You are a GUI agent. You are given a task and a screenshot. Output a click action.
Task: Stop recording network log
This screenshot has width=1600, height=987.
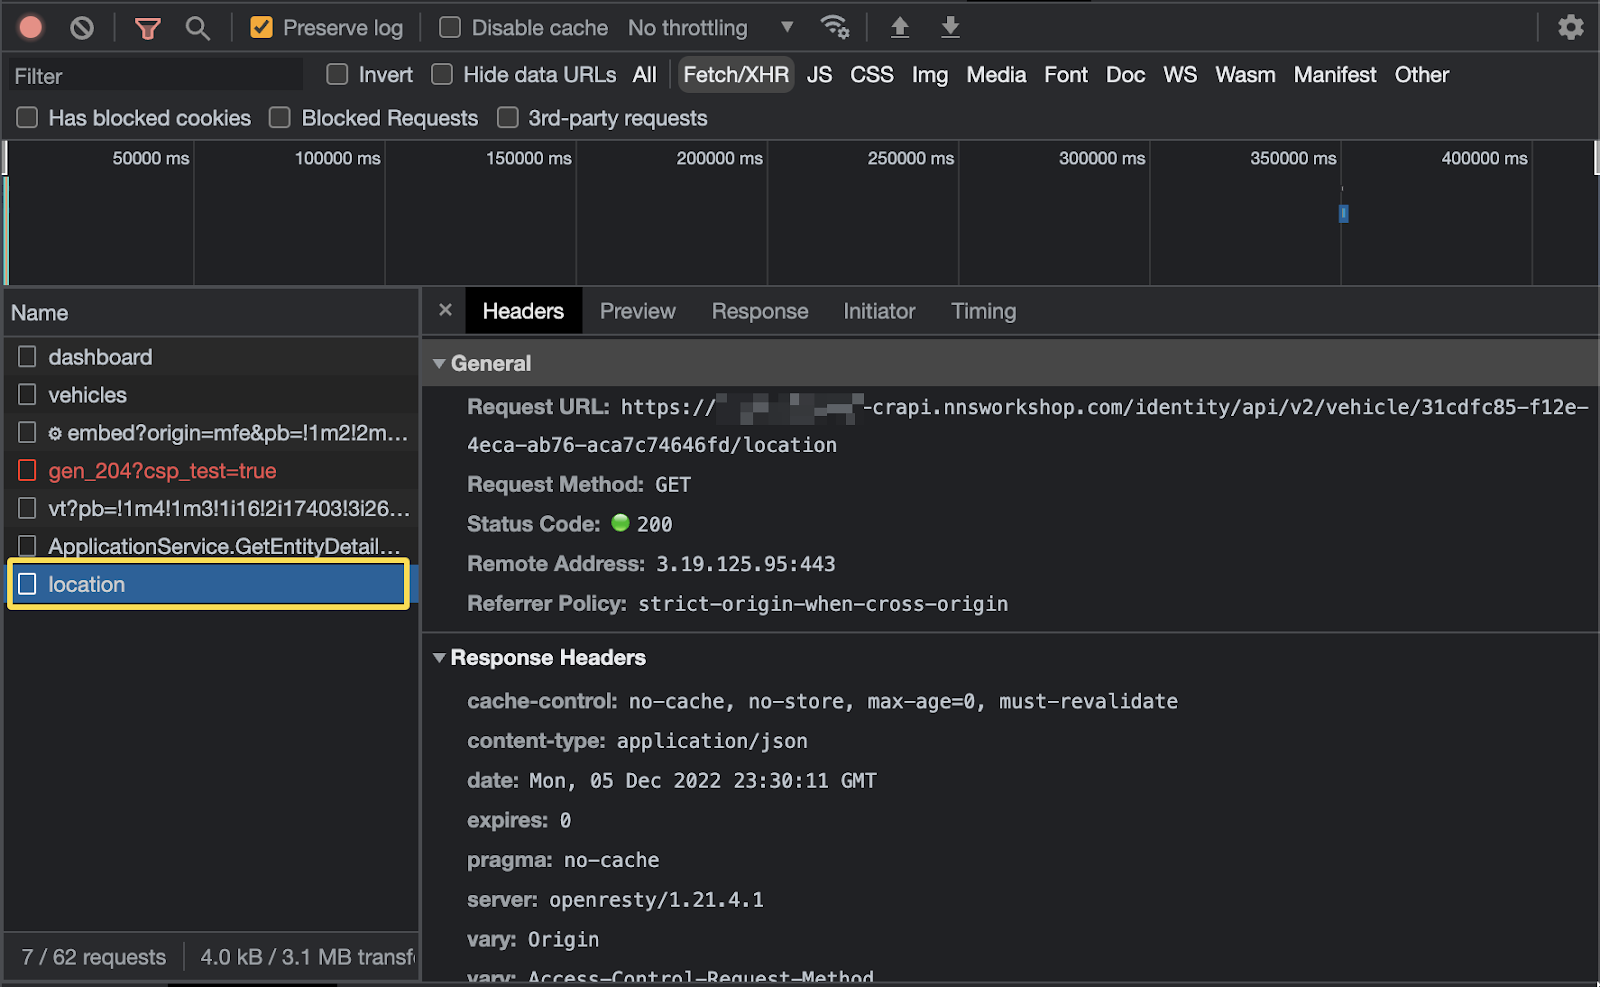pos(31,27)
